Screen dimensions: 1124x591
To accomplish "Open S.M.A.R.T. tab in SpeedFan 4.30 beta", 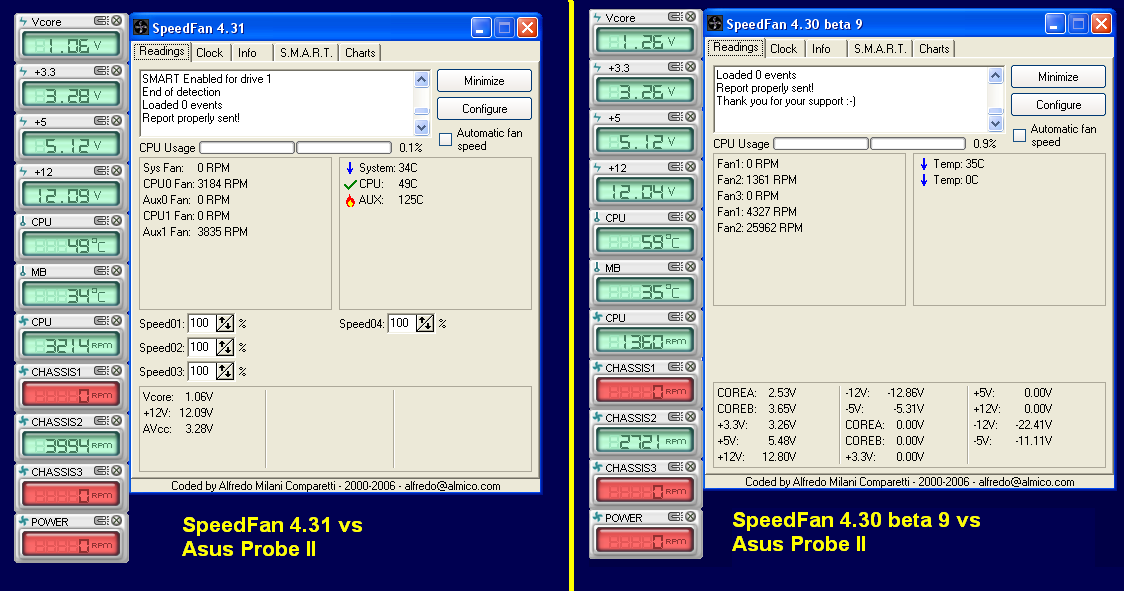I will tap(880, 49).
